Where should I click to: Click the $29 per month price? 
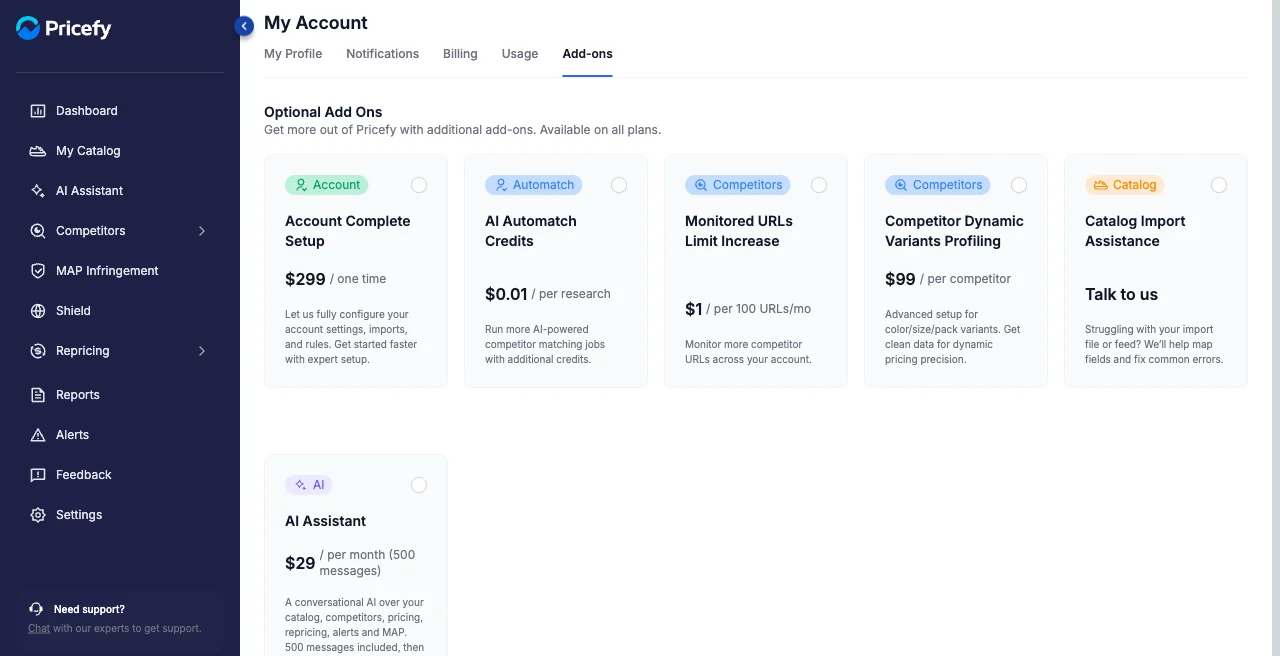point(350,563)
